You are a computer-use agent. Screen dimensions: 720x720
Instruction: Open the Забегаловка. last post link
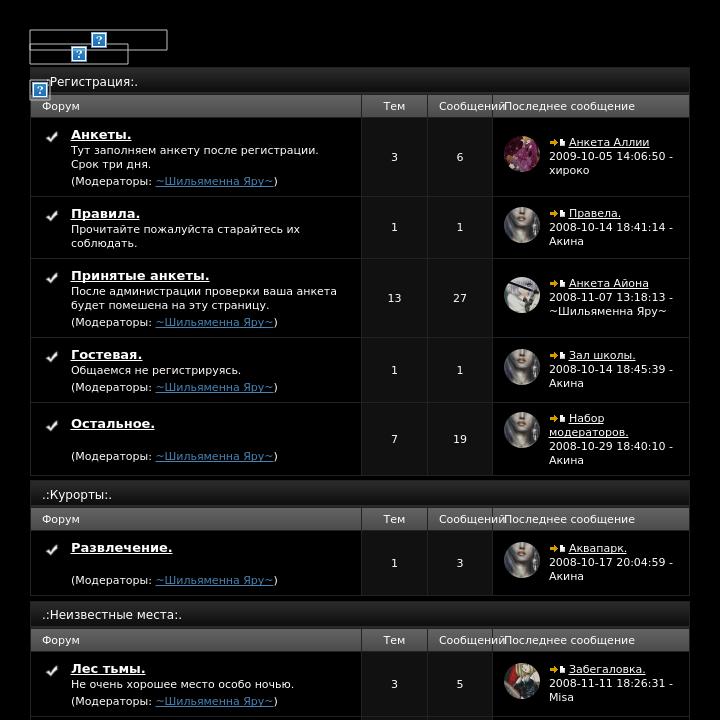point(607,669)
